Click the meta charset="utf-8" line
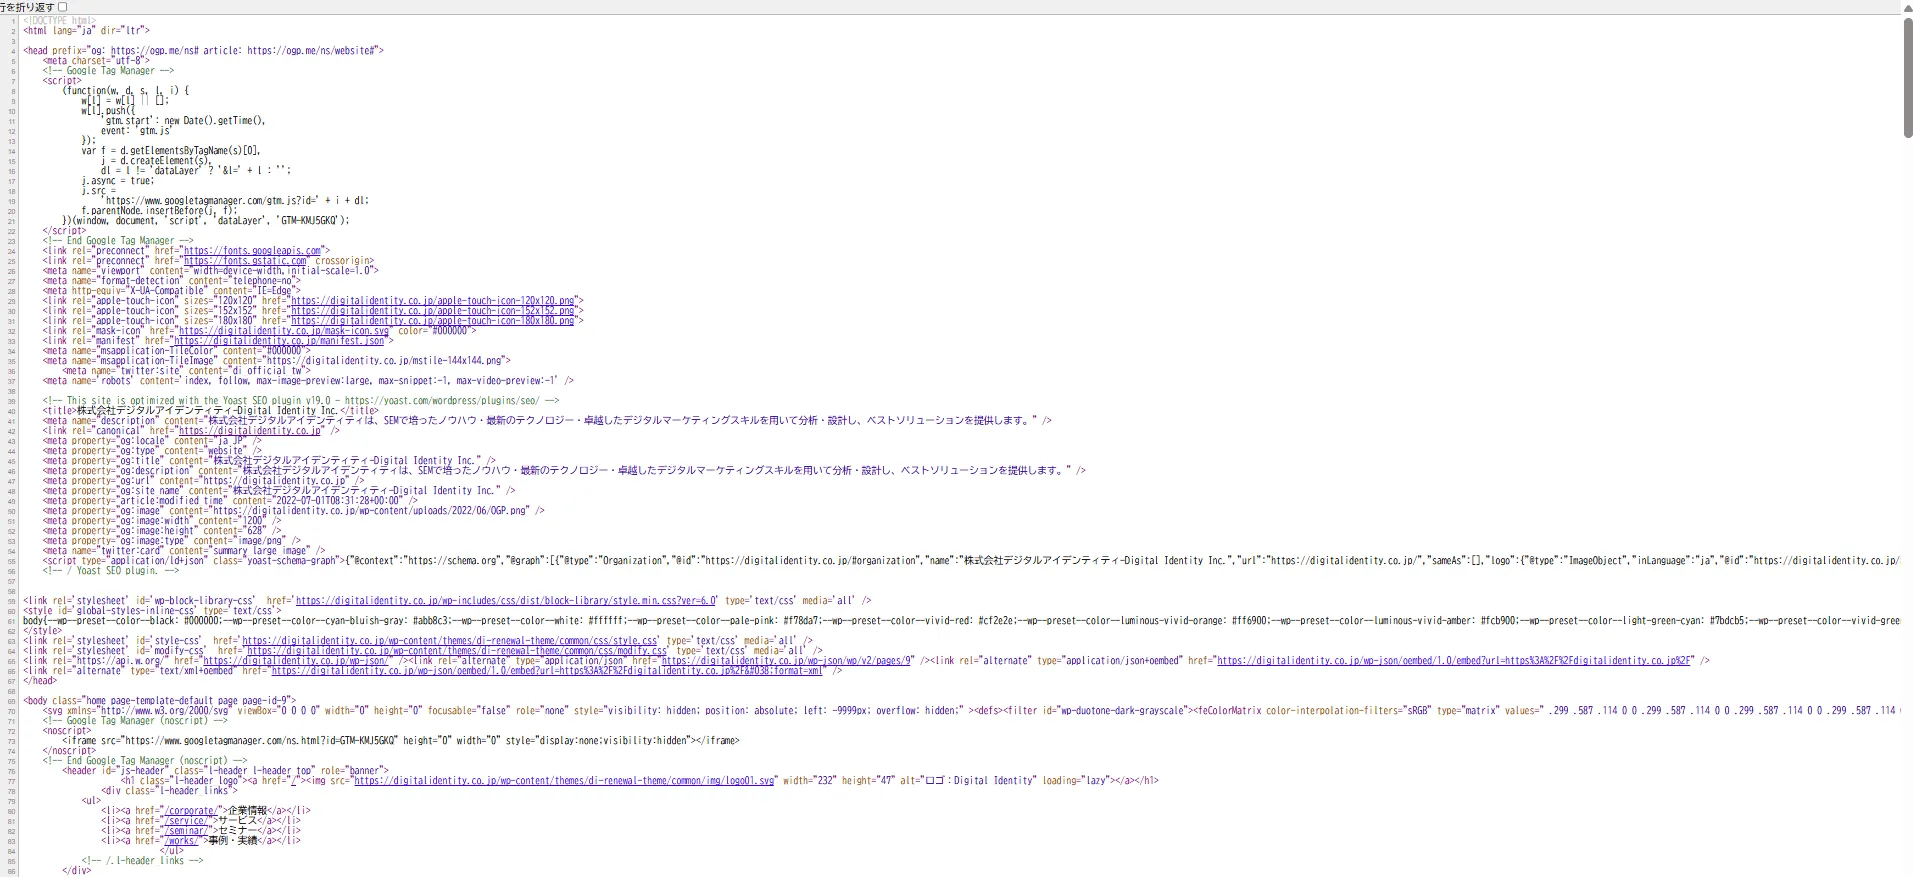Image resolution: width=1913 pixels, height=877 pixels. tap(96, 61)
